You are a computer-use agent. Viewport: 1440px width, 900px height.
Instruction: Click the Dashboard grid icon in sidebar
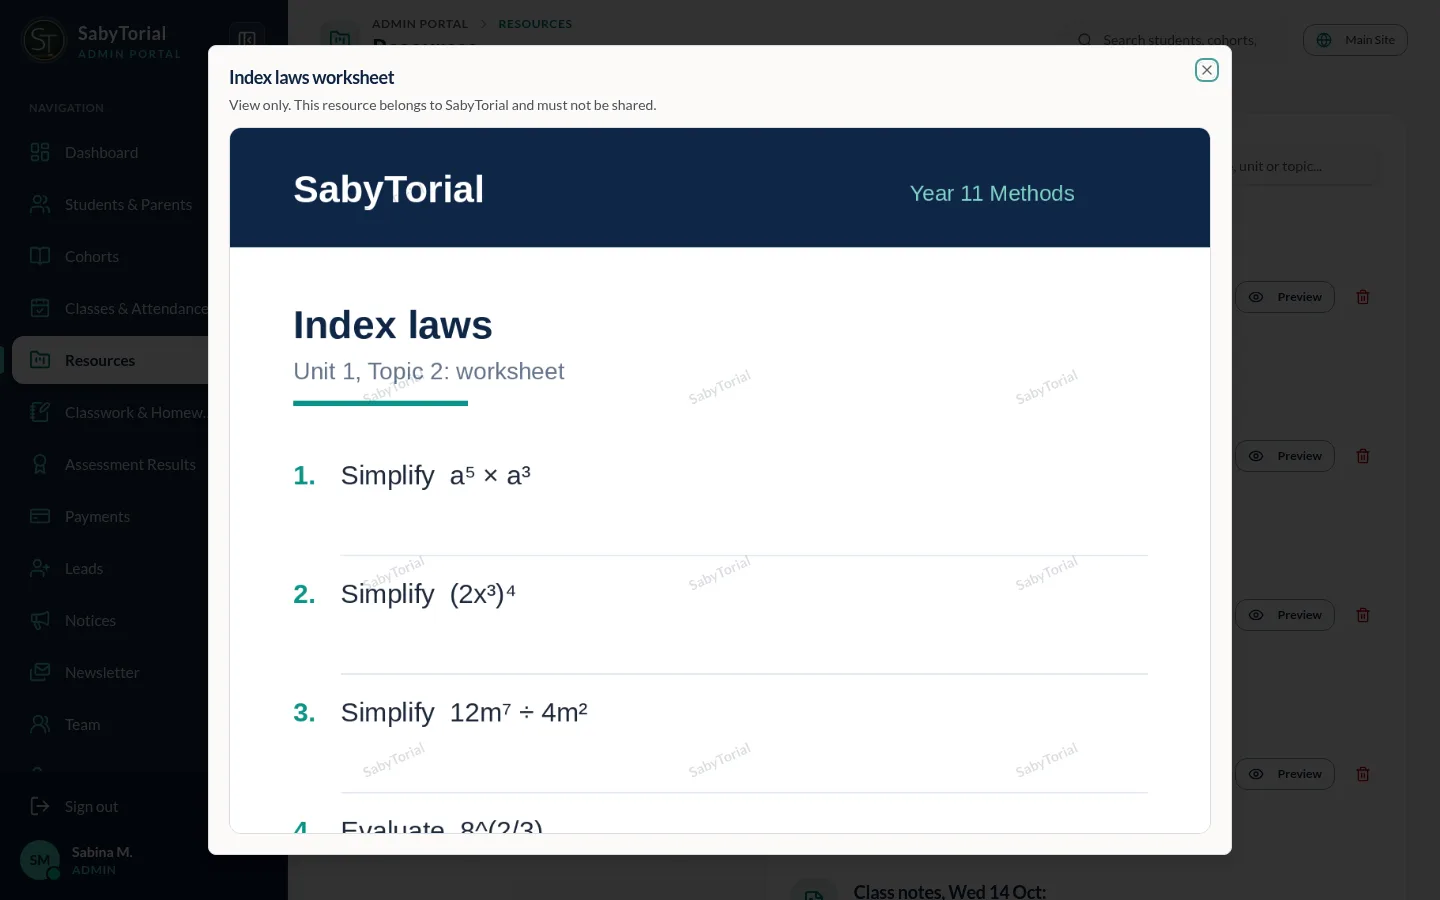click(40, 152)
